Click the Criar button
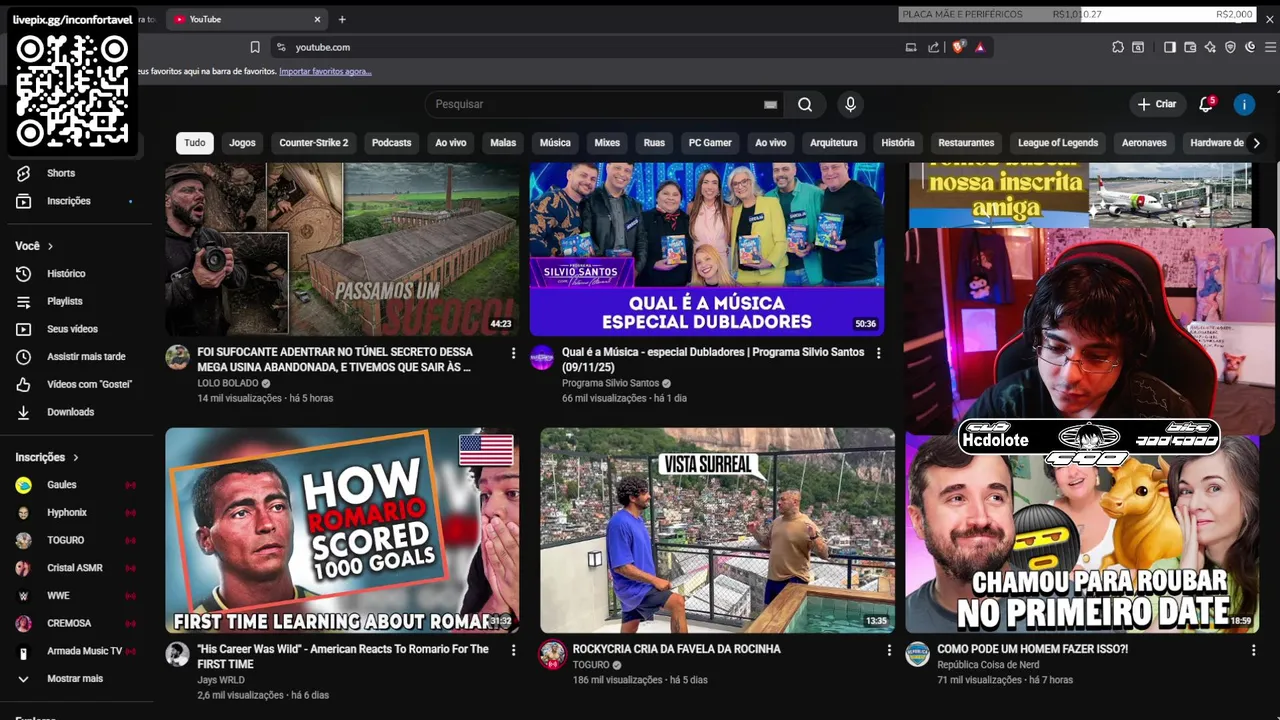The width and height of the screenshot is (1280, 720). [x=1157, y=104]
